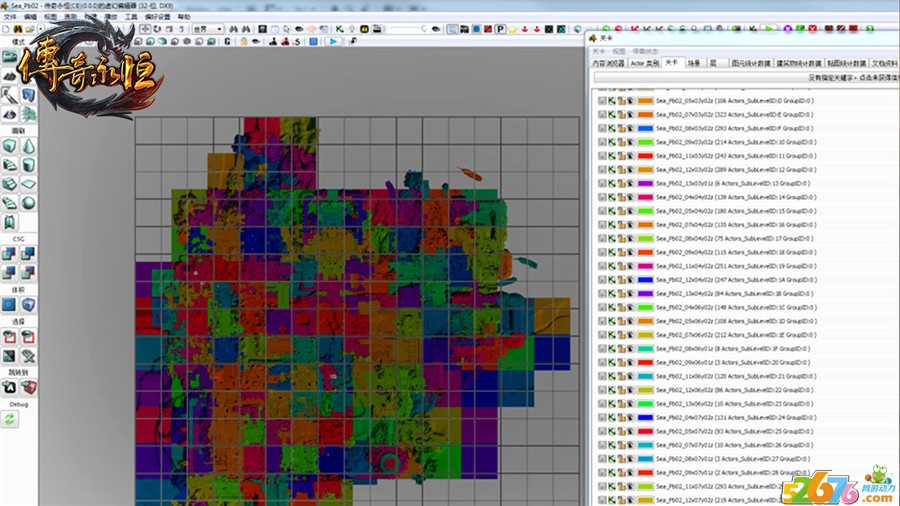The height and width of the screenshot is (506, 900).
Task: Toggle lock on Sea_Pb02_04x04y02z level
Action: [x=621, y=197]
